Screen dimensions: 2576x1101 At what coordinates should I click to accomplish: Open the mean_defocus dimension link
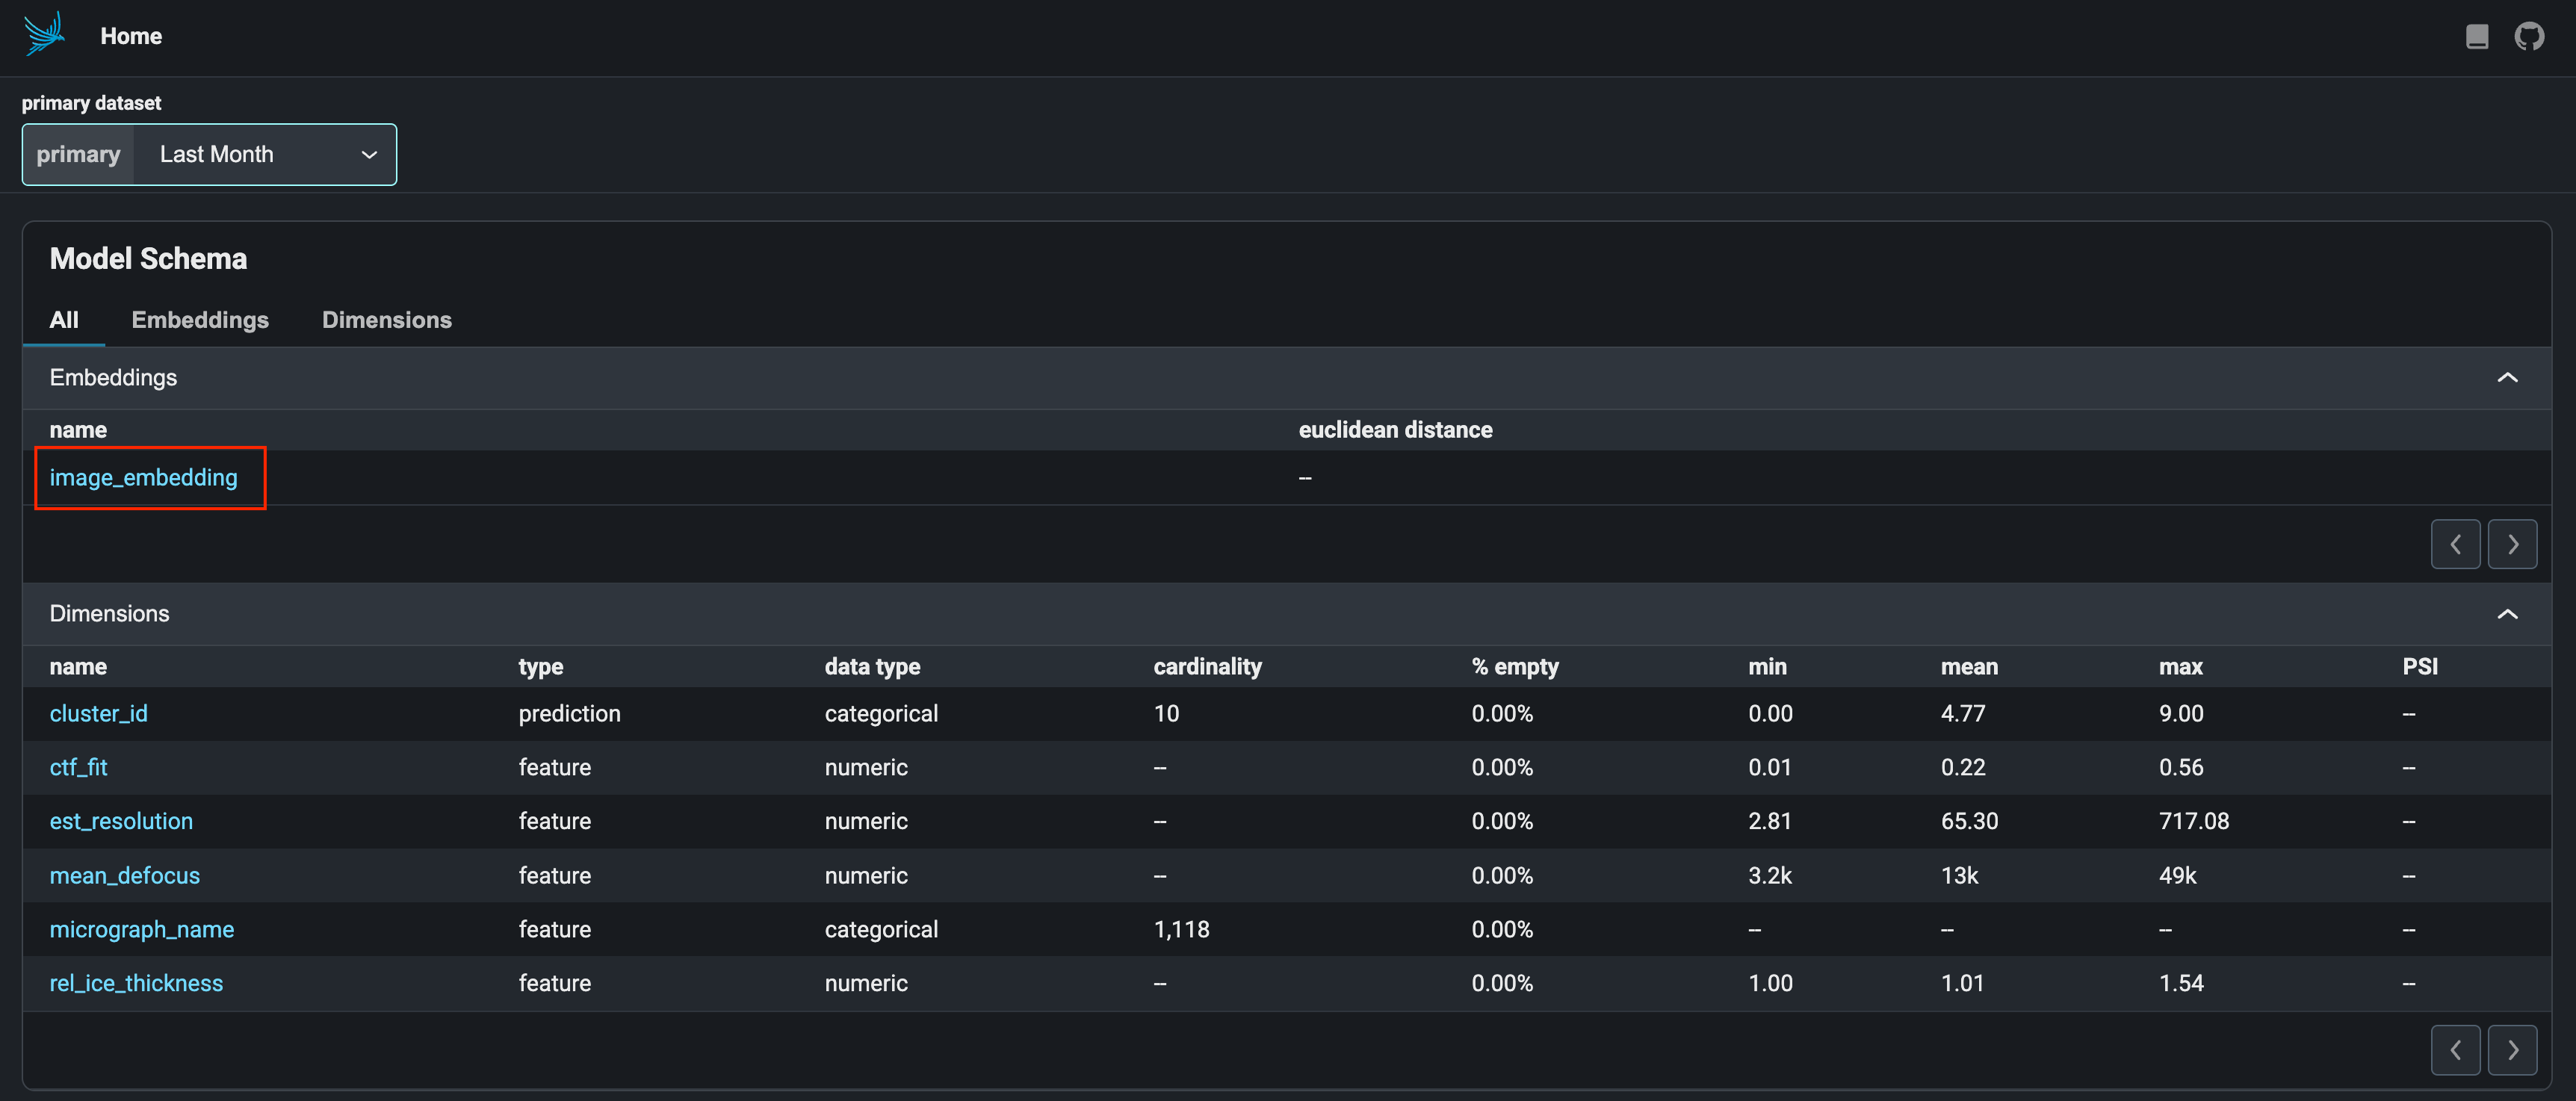pyautogui.click(x=125, y=875)
